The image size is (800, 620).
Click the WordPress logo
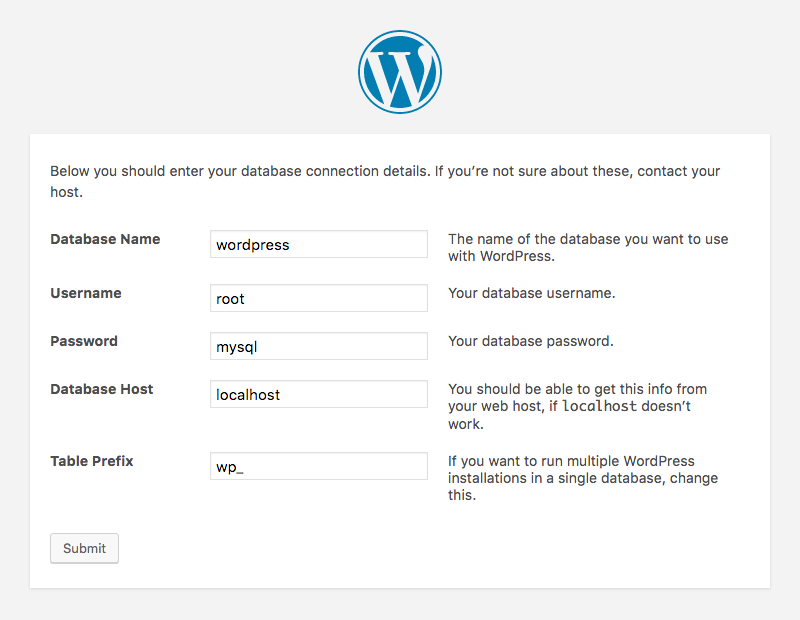400,70
